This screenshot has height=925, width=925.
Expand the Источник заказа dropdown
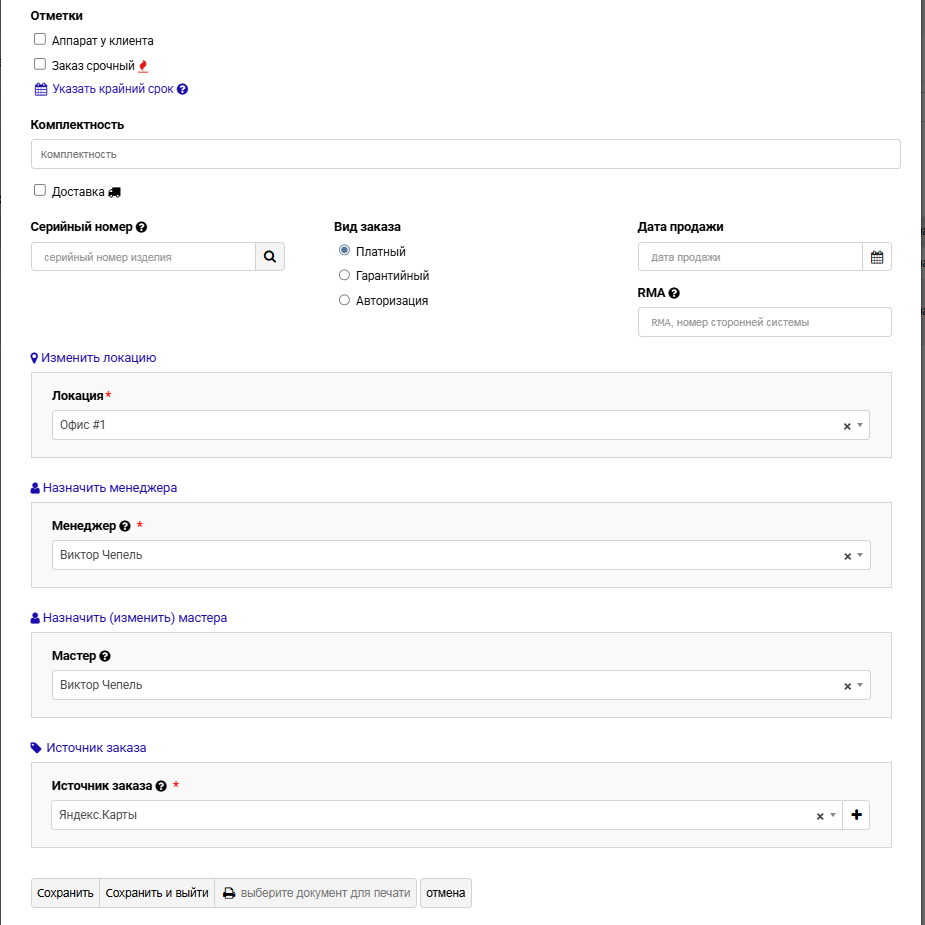pos(832,815)
